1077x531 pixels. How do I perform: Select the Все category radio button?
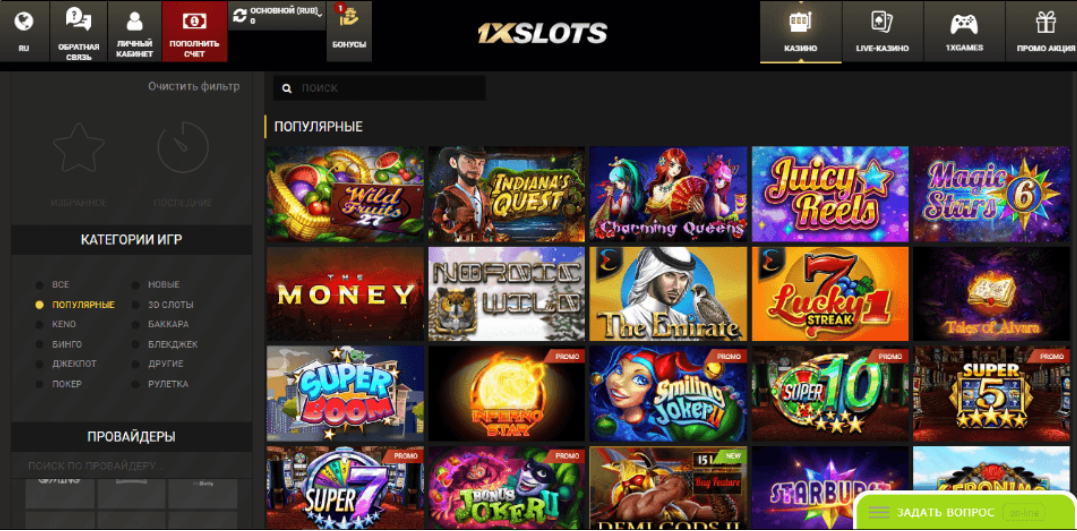40,284
